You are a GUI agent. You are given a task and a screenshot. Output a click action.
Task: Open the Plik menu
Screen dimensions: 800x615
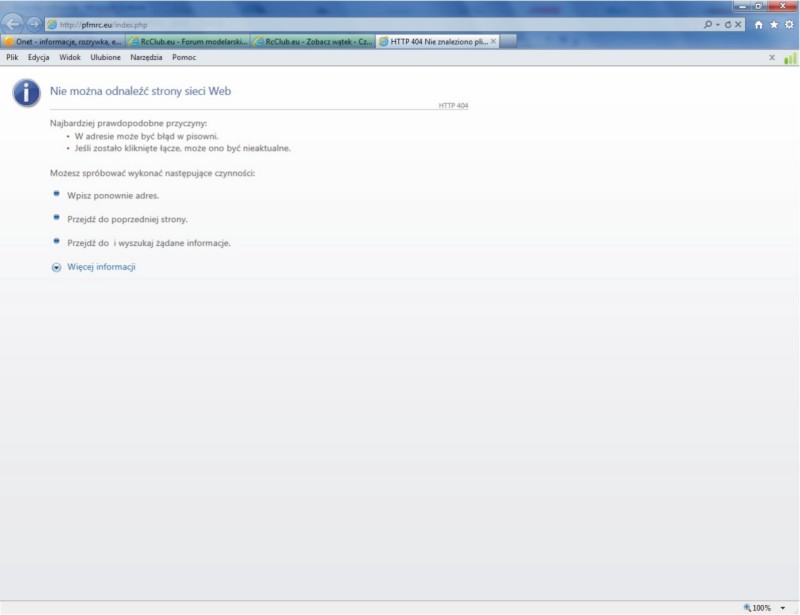[x=12, y=57]
